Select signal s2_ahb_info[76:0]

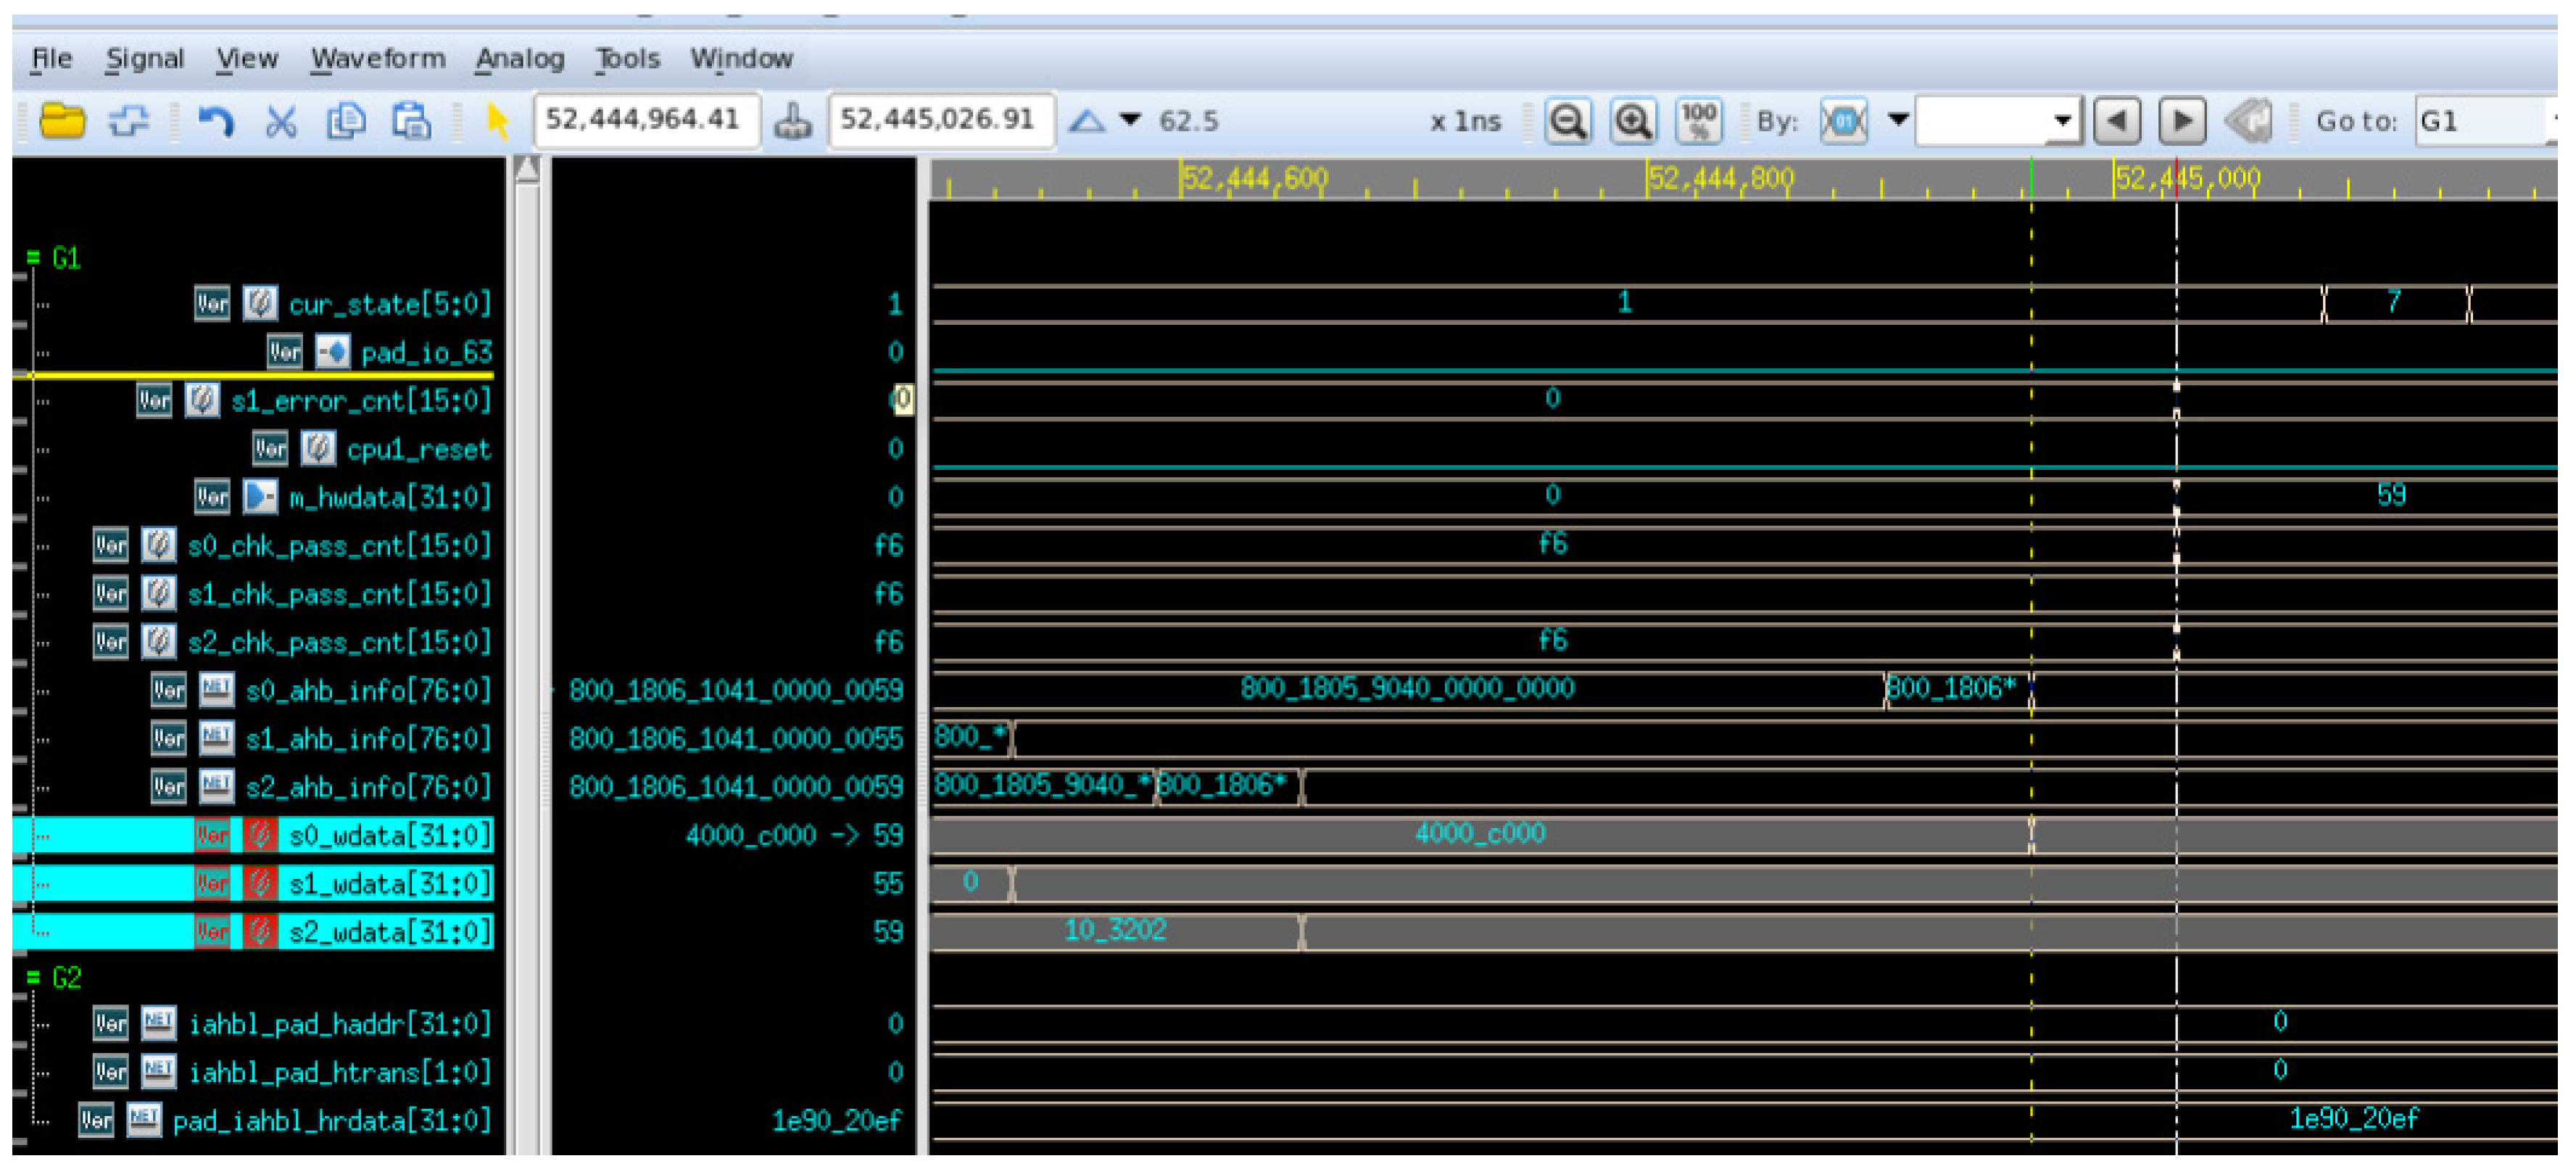[368, 787]
